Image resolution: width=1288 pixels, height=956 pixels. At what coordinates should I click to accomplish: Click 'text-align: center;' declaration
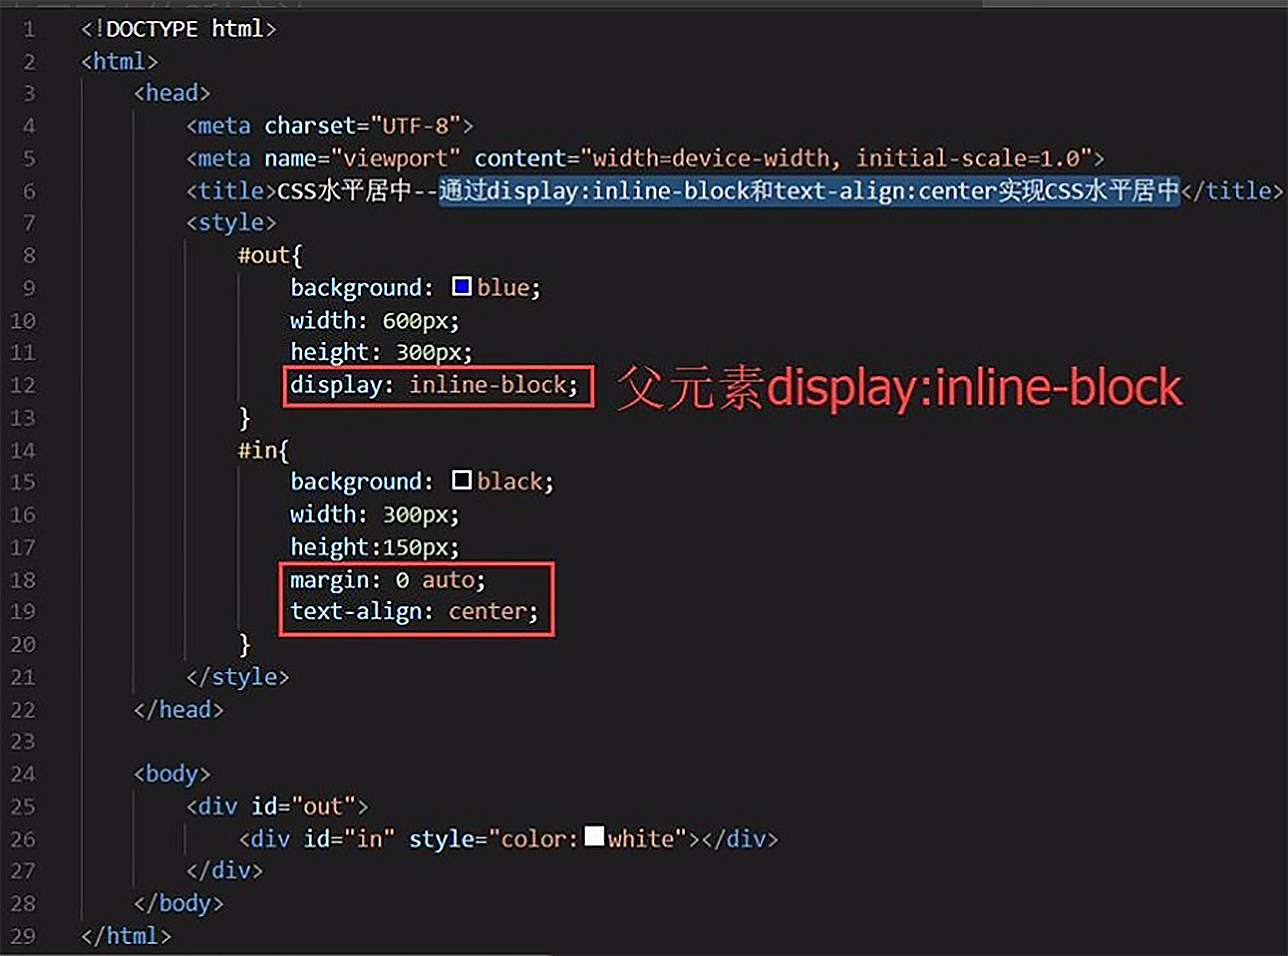414,611
